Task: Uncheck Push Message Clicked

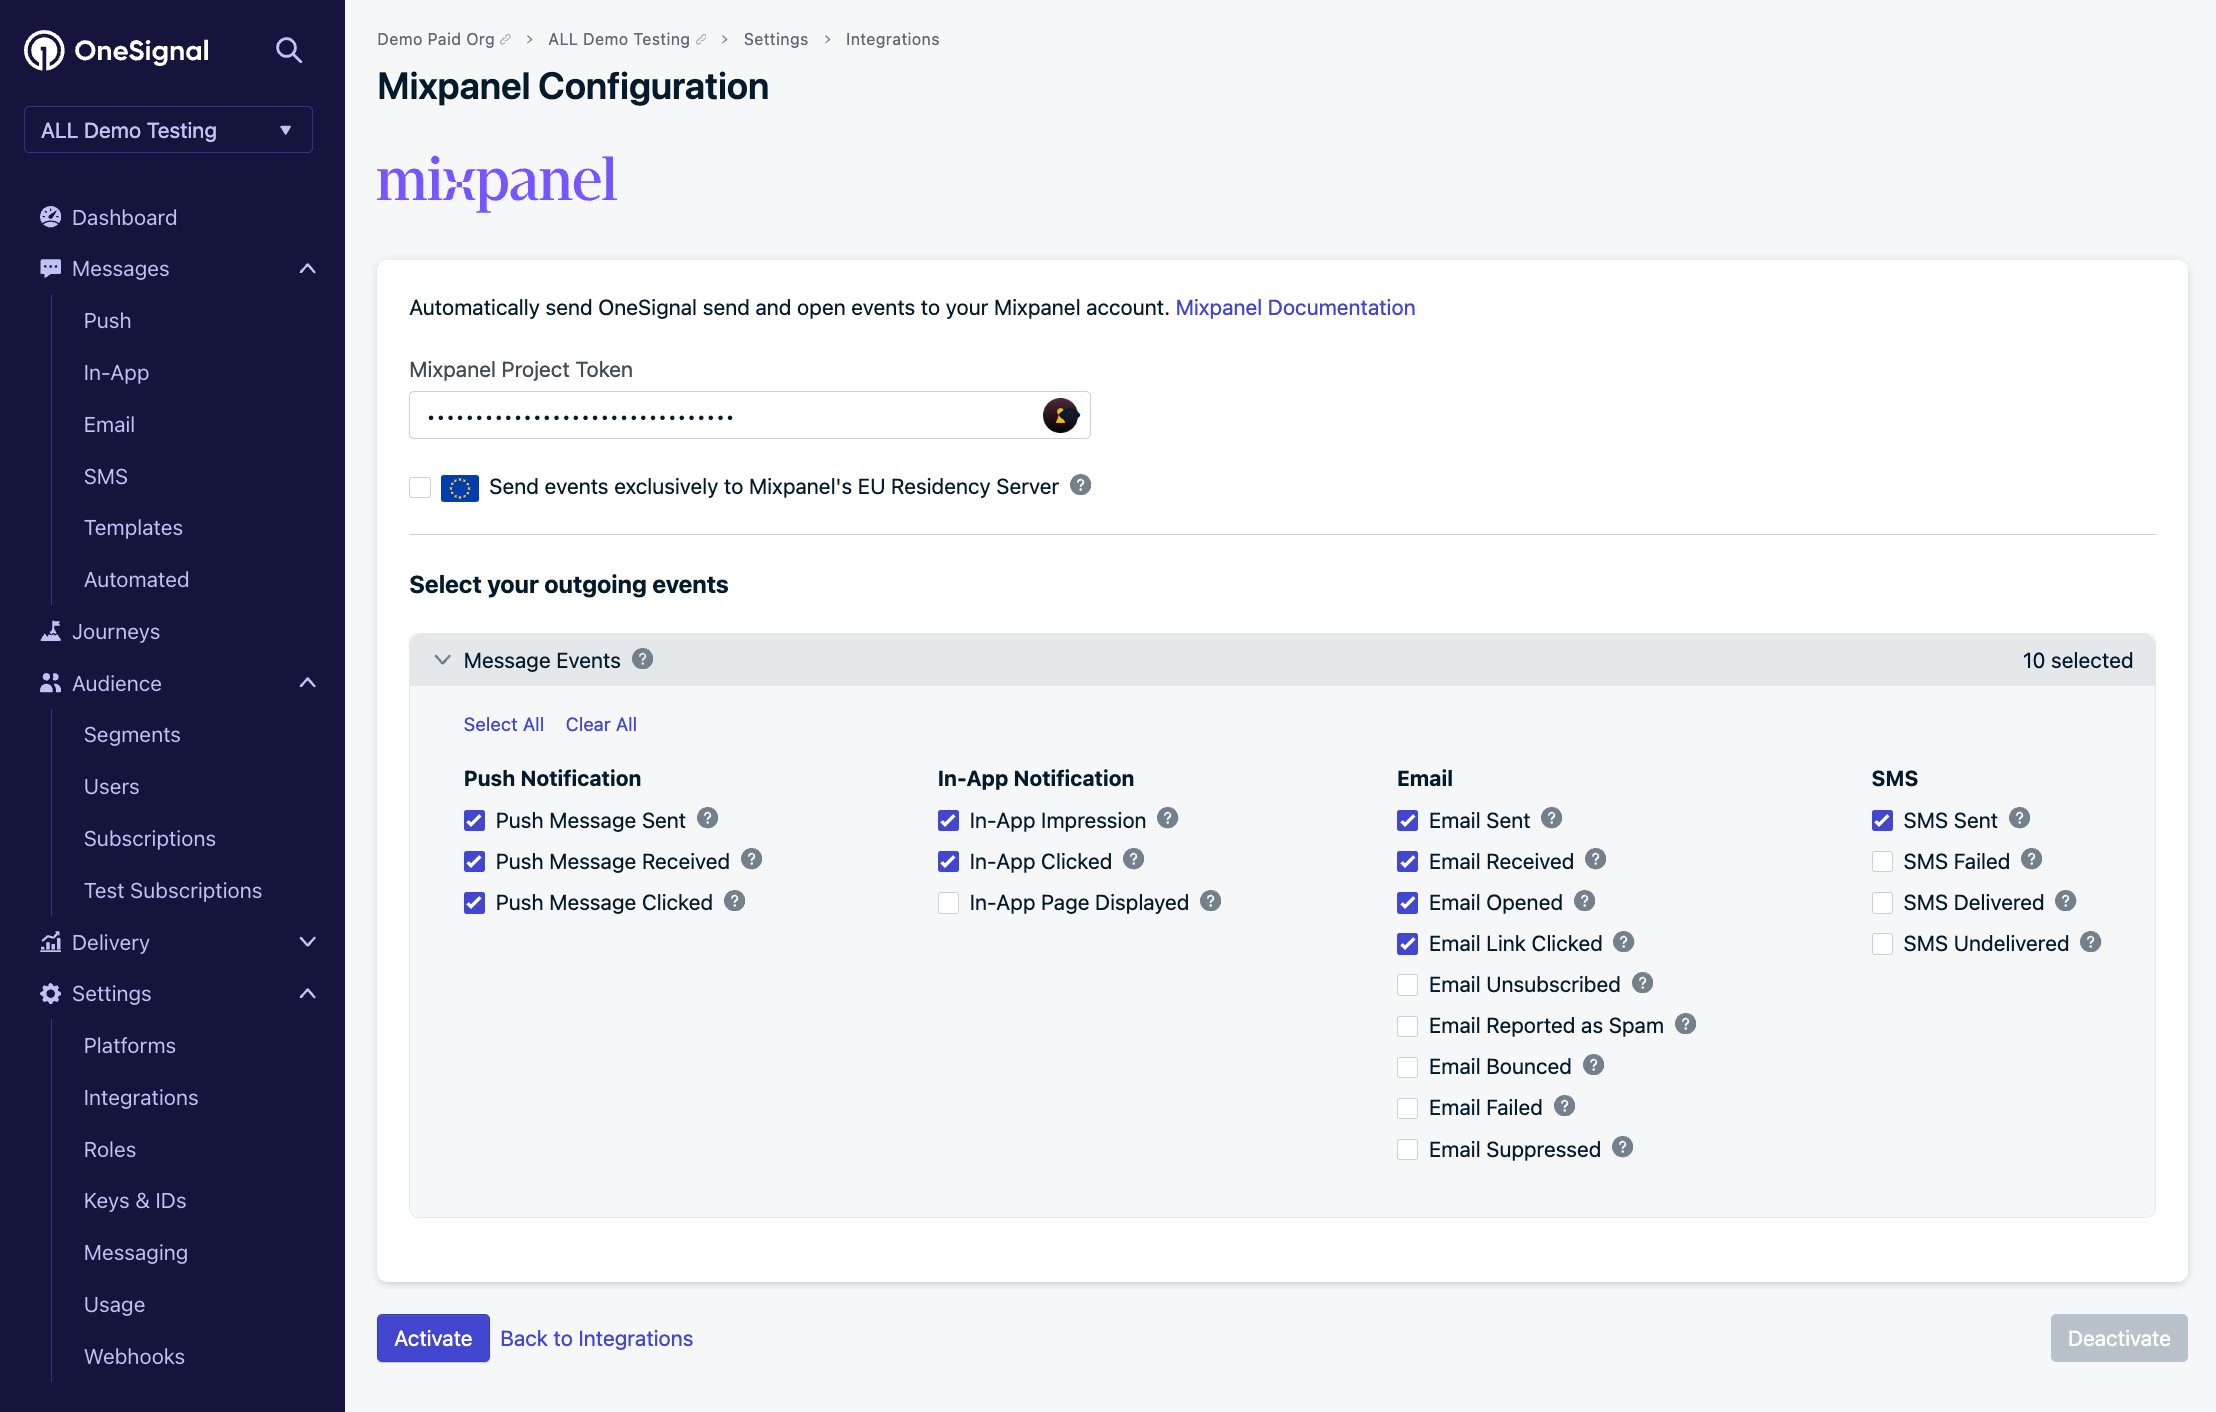Action: [474, 902]
